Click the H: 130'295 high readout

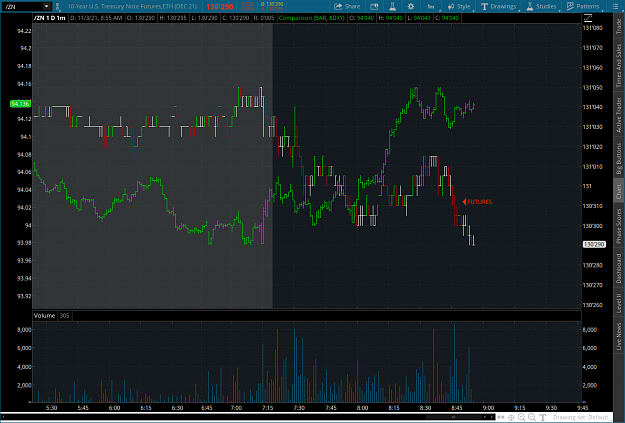point(172,18)
